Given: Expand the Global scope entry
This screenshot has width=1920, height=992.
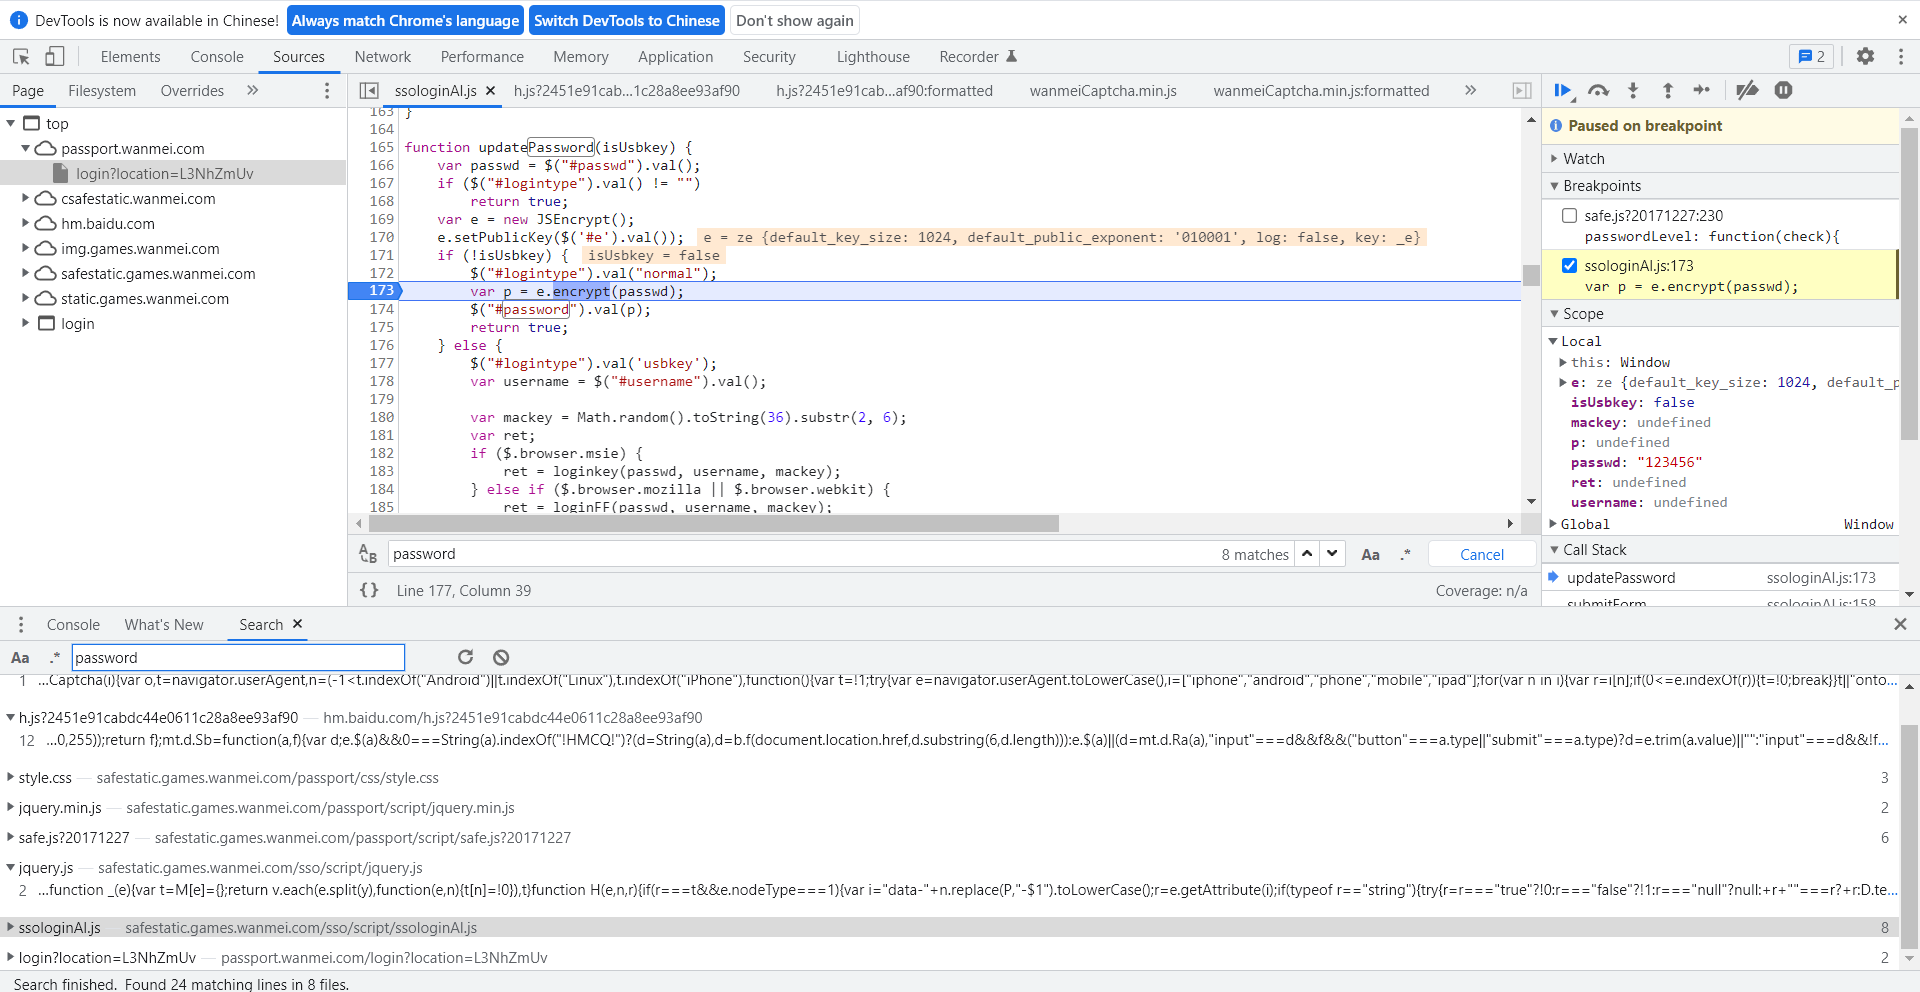Looking at the screenshot, I should coord(1553,524).
